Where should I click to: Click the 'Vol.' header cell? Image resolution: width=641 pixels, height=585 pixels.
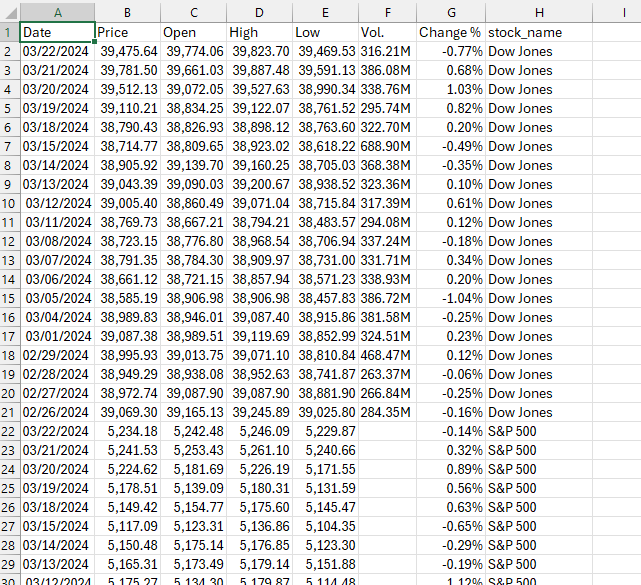click(x=388, y=32)
